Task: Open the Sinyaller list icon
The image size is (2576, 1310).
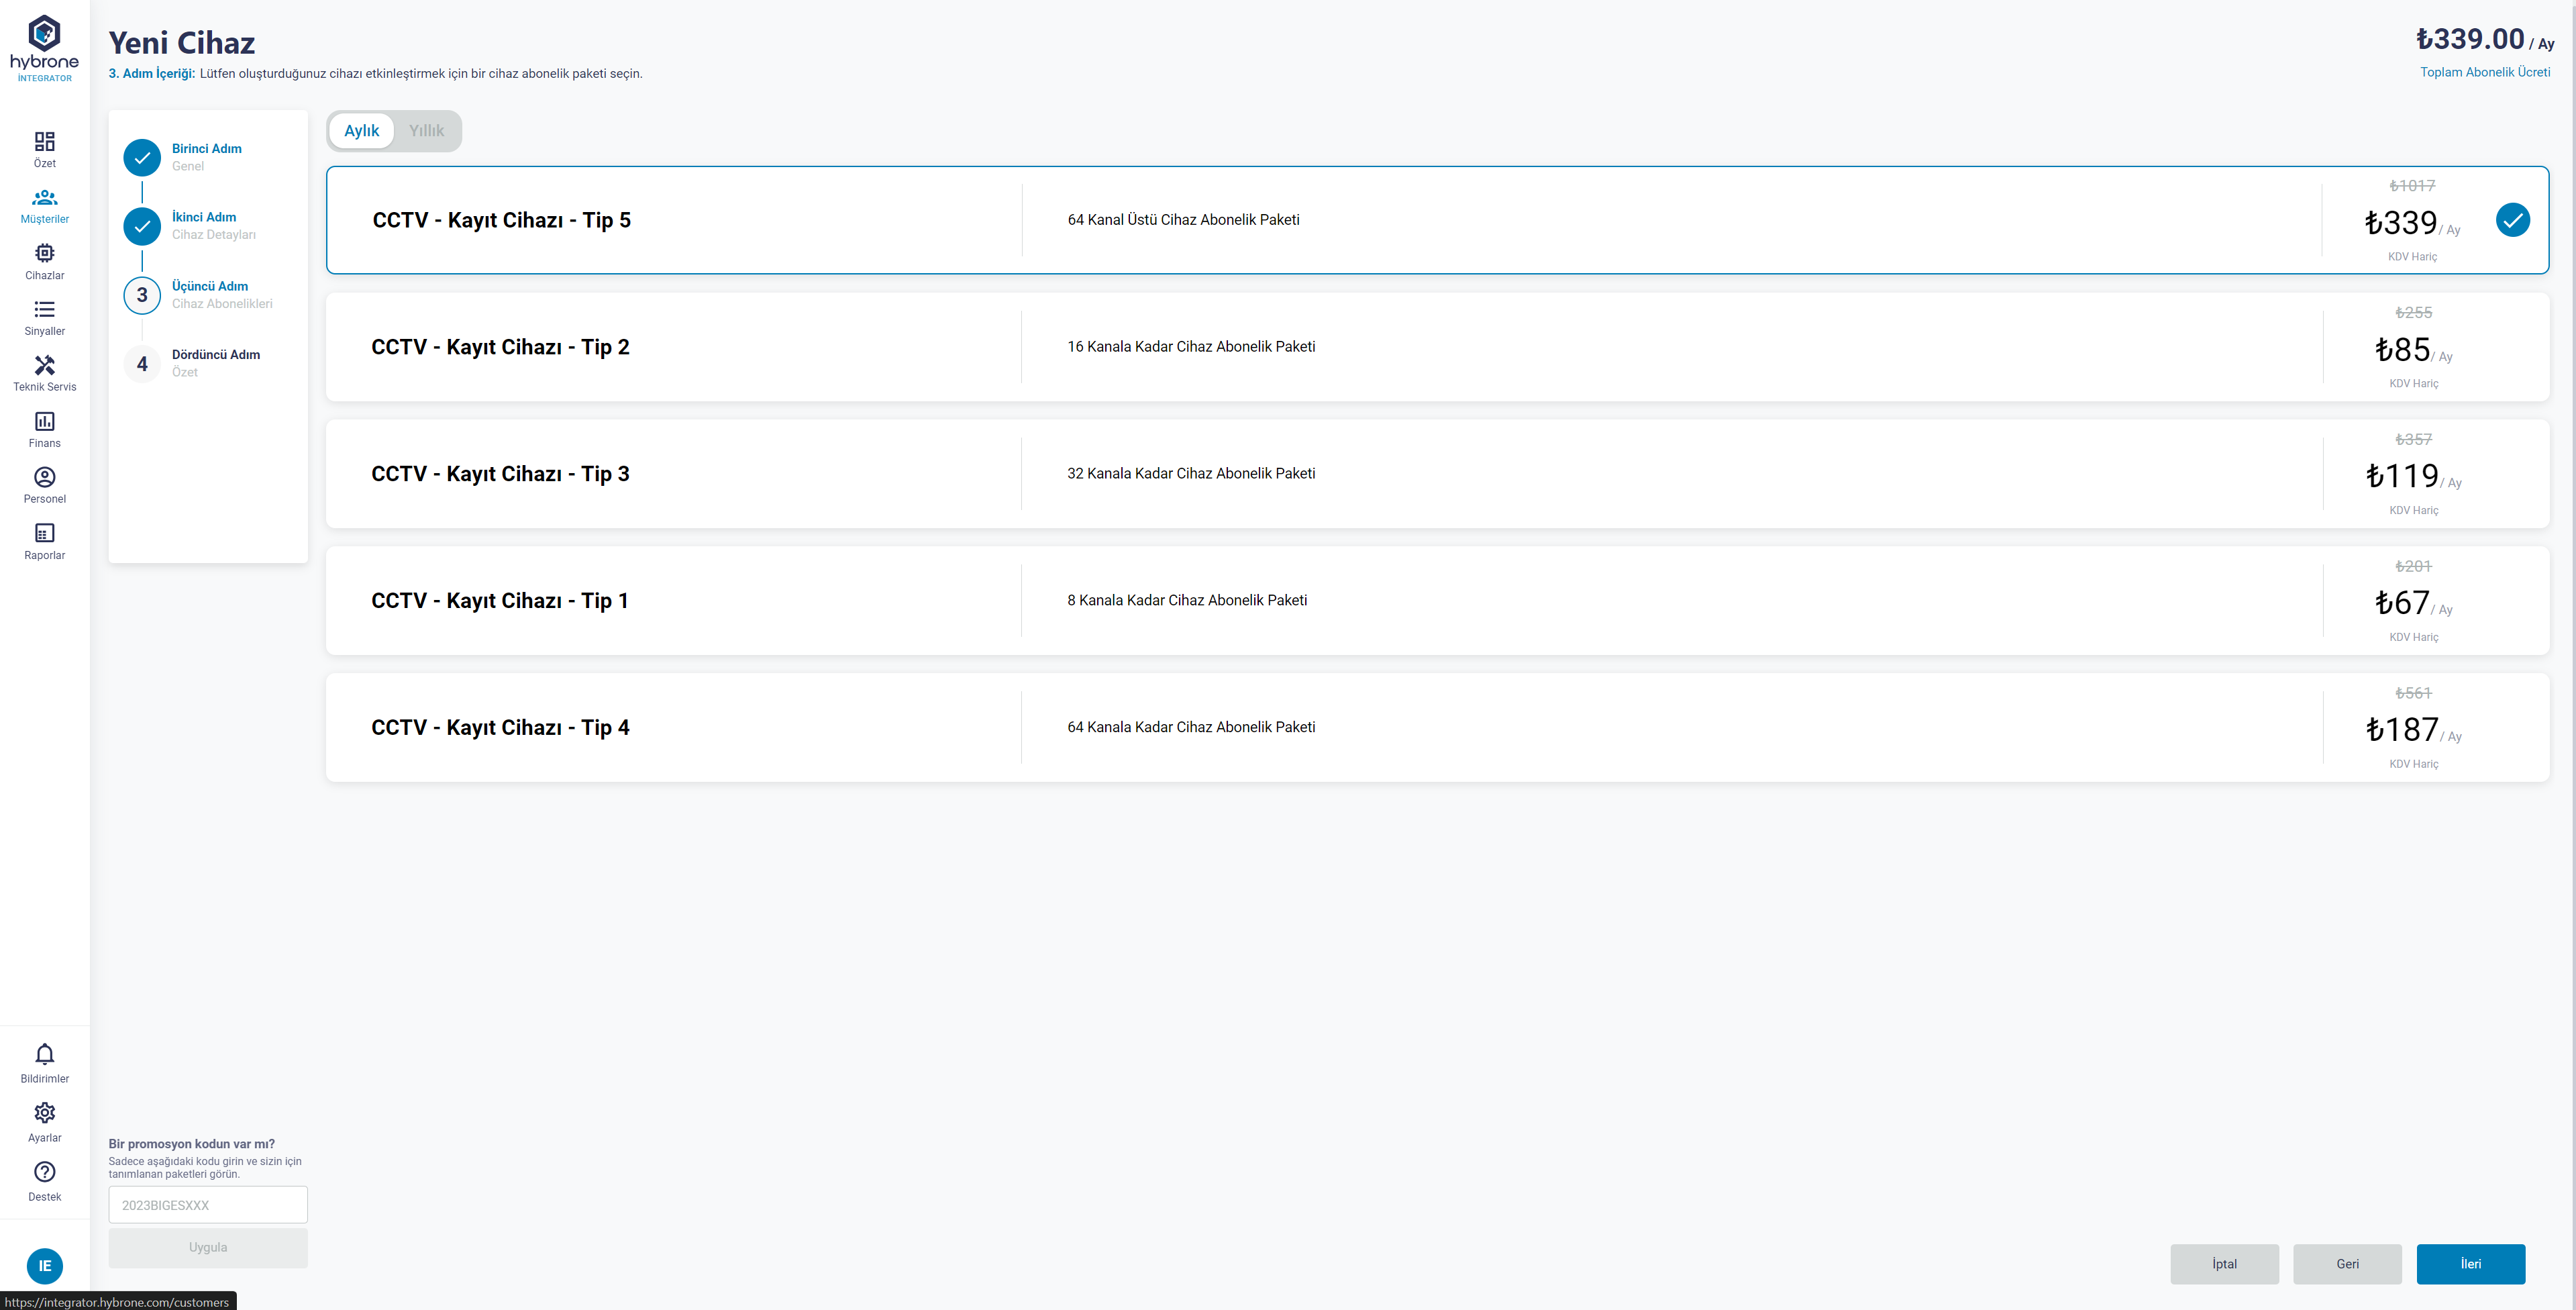Action: point(44,310)
